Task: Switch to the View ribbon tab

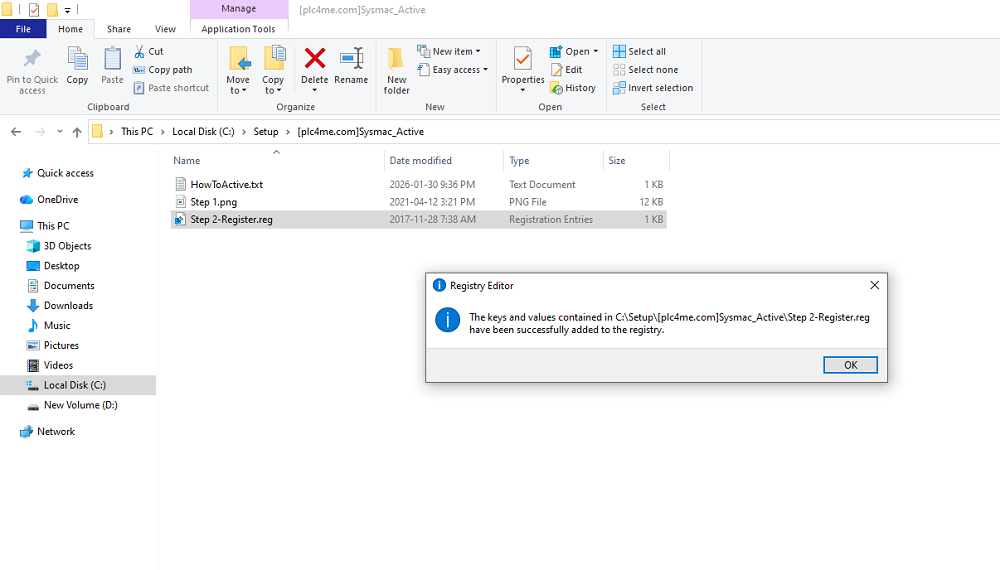Action: pos(165,29)
